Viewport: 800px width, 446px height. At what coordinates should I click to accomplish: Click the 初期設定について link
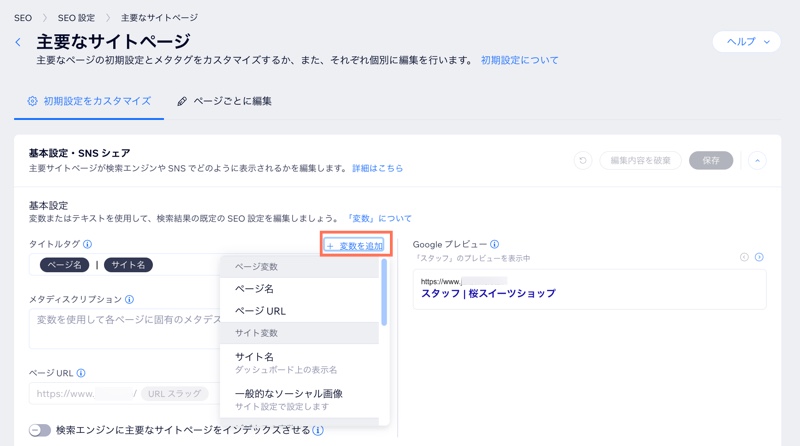(519, 60)
